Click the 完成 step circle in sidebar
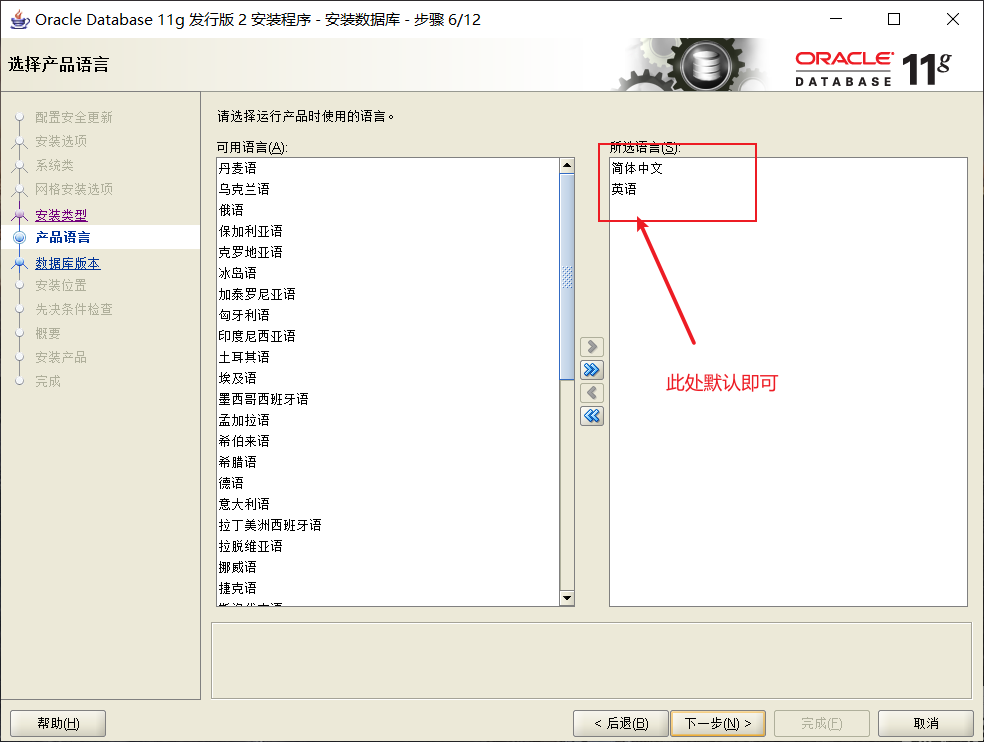The image size is (984, 742). coord(20,381)
